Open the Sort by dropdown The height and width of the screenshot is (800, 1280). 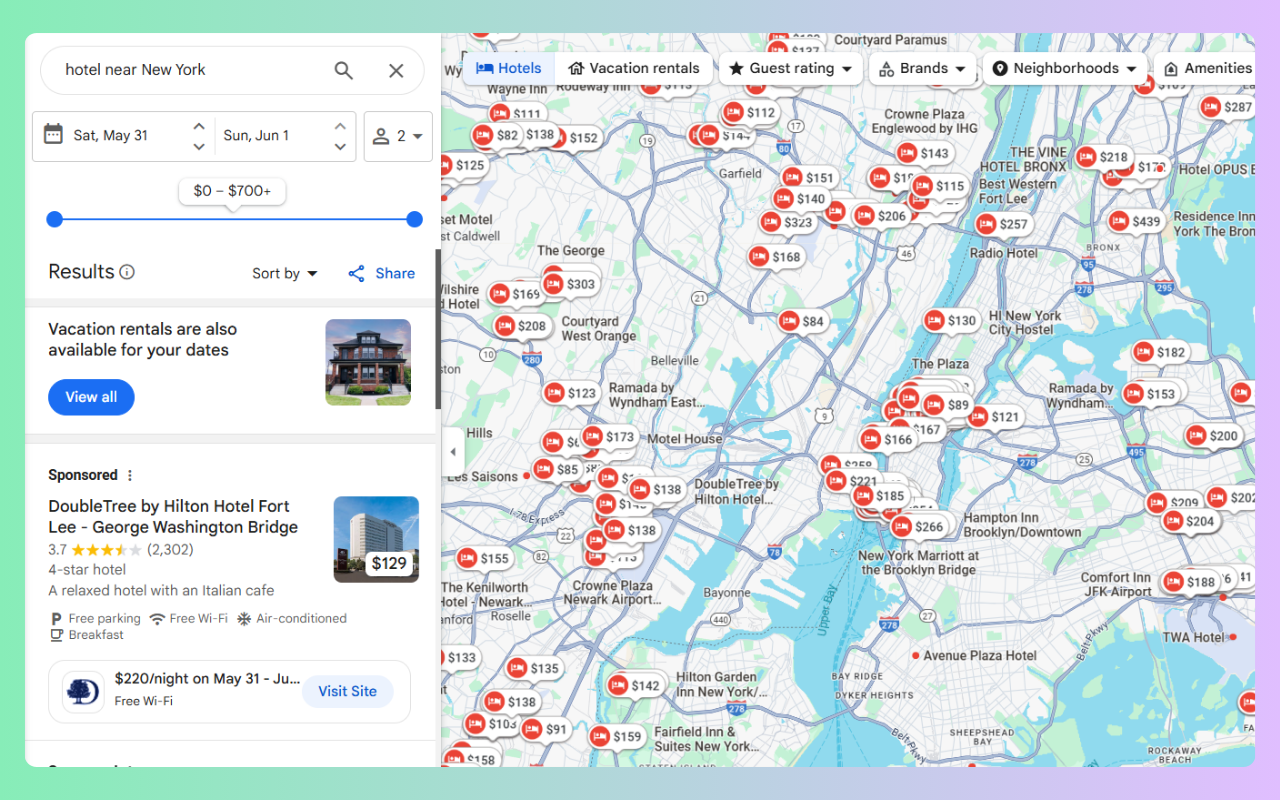[285, 273]
